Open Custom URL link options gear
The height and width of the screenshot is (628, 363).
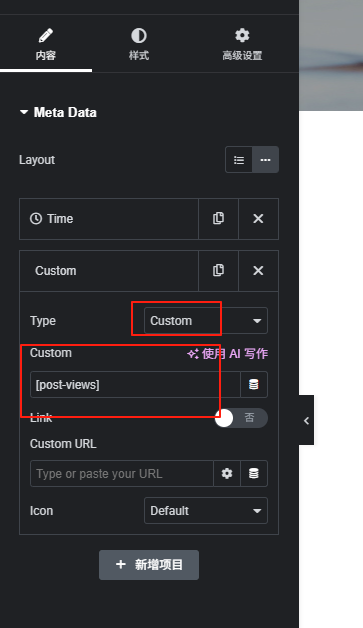point(227,473)
